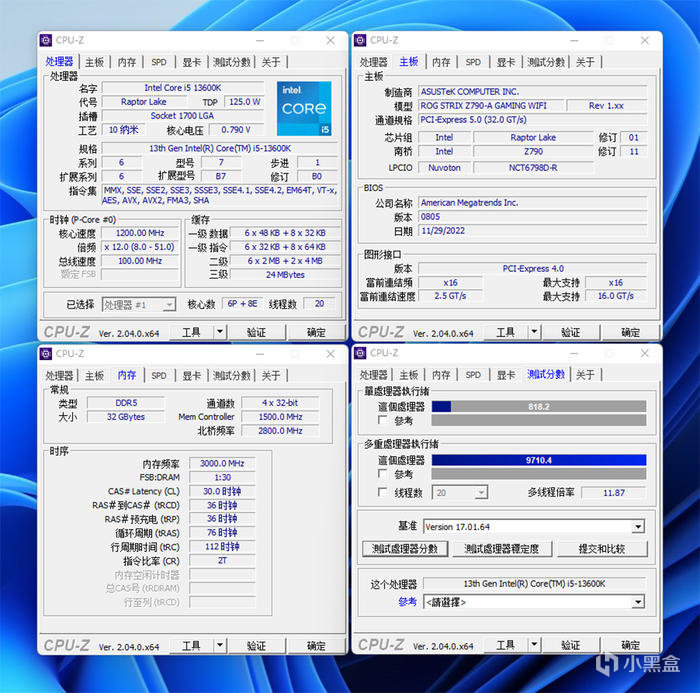Click this-processor field 13th Gen i5-13600K

coord(534,584)
